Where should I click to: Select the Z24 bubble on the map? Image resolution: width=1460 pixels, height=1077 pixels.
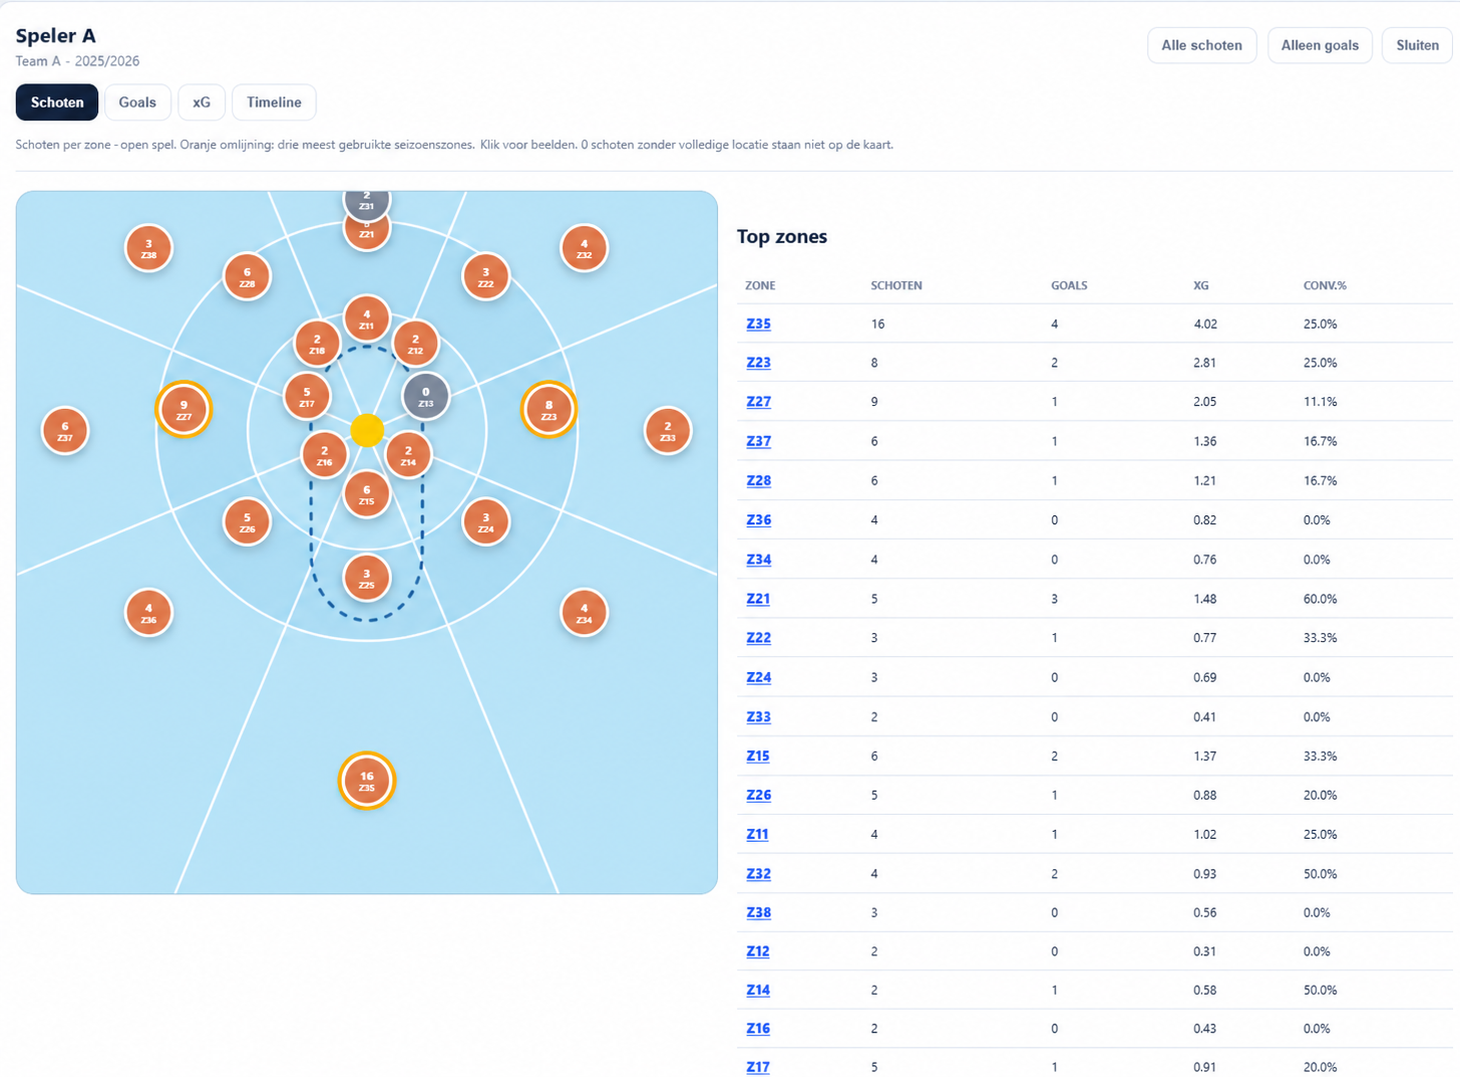point(486,523)
